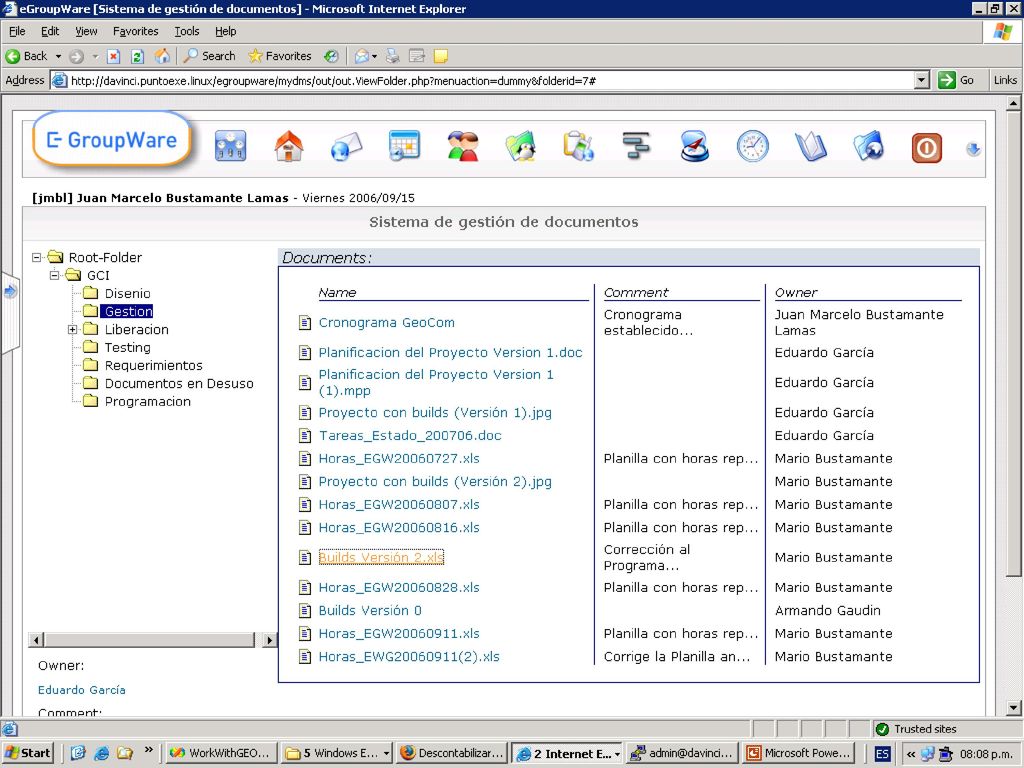This screenshot has width=1024, height=768.
Task: Open Tareas_Estado_200706.doc link
Action: pos(410,435)
